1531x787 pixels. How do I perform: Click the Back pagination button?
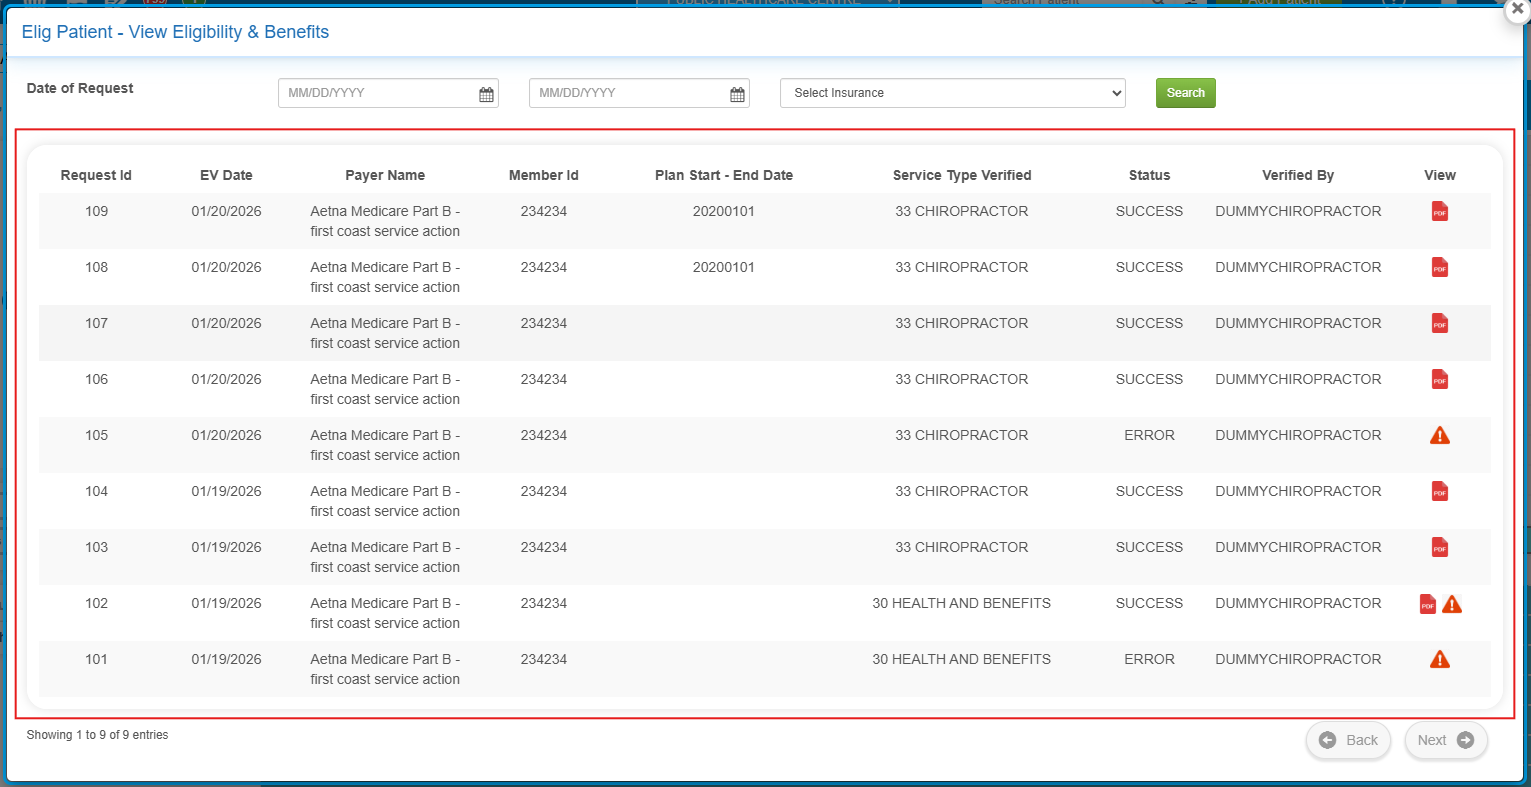pyautogui.click(x=1347, y=740)
